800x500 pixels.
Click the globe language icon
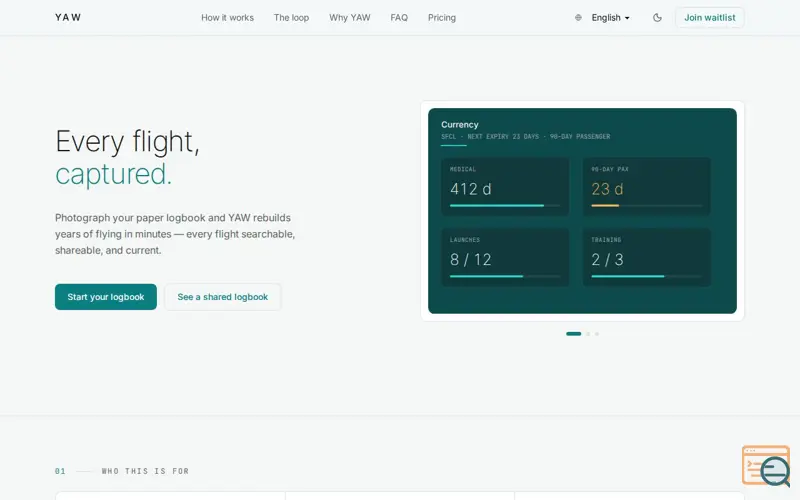pos(578,18)
